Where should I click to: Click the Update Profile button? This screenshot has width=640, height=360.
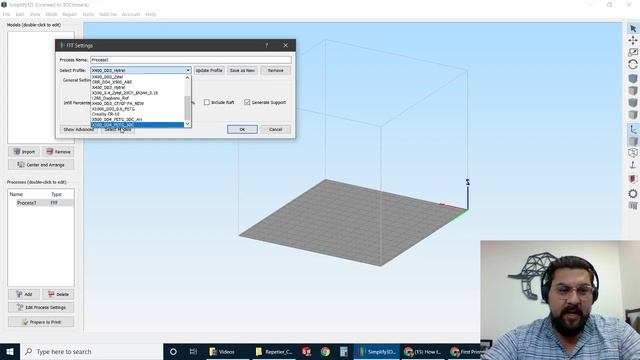pyautogui.click(x=209, y=70)
